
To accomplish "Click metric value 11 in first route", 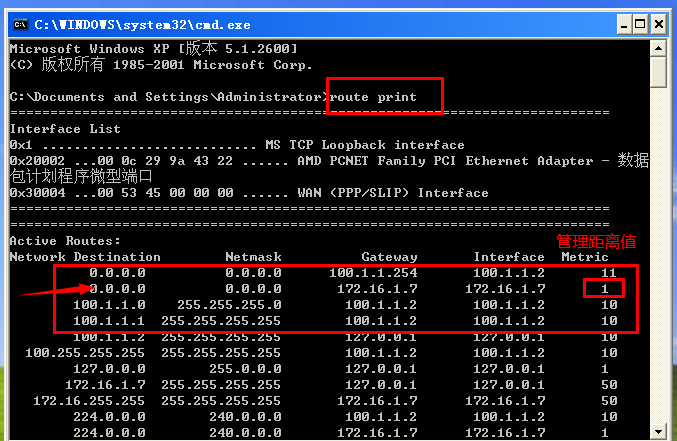I will pyautogui.click(x=609, y=273).
